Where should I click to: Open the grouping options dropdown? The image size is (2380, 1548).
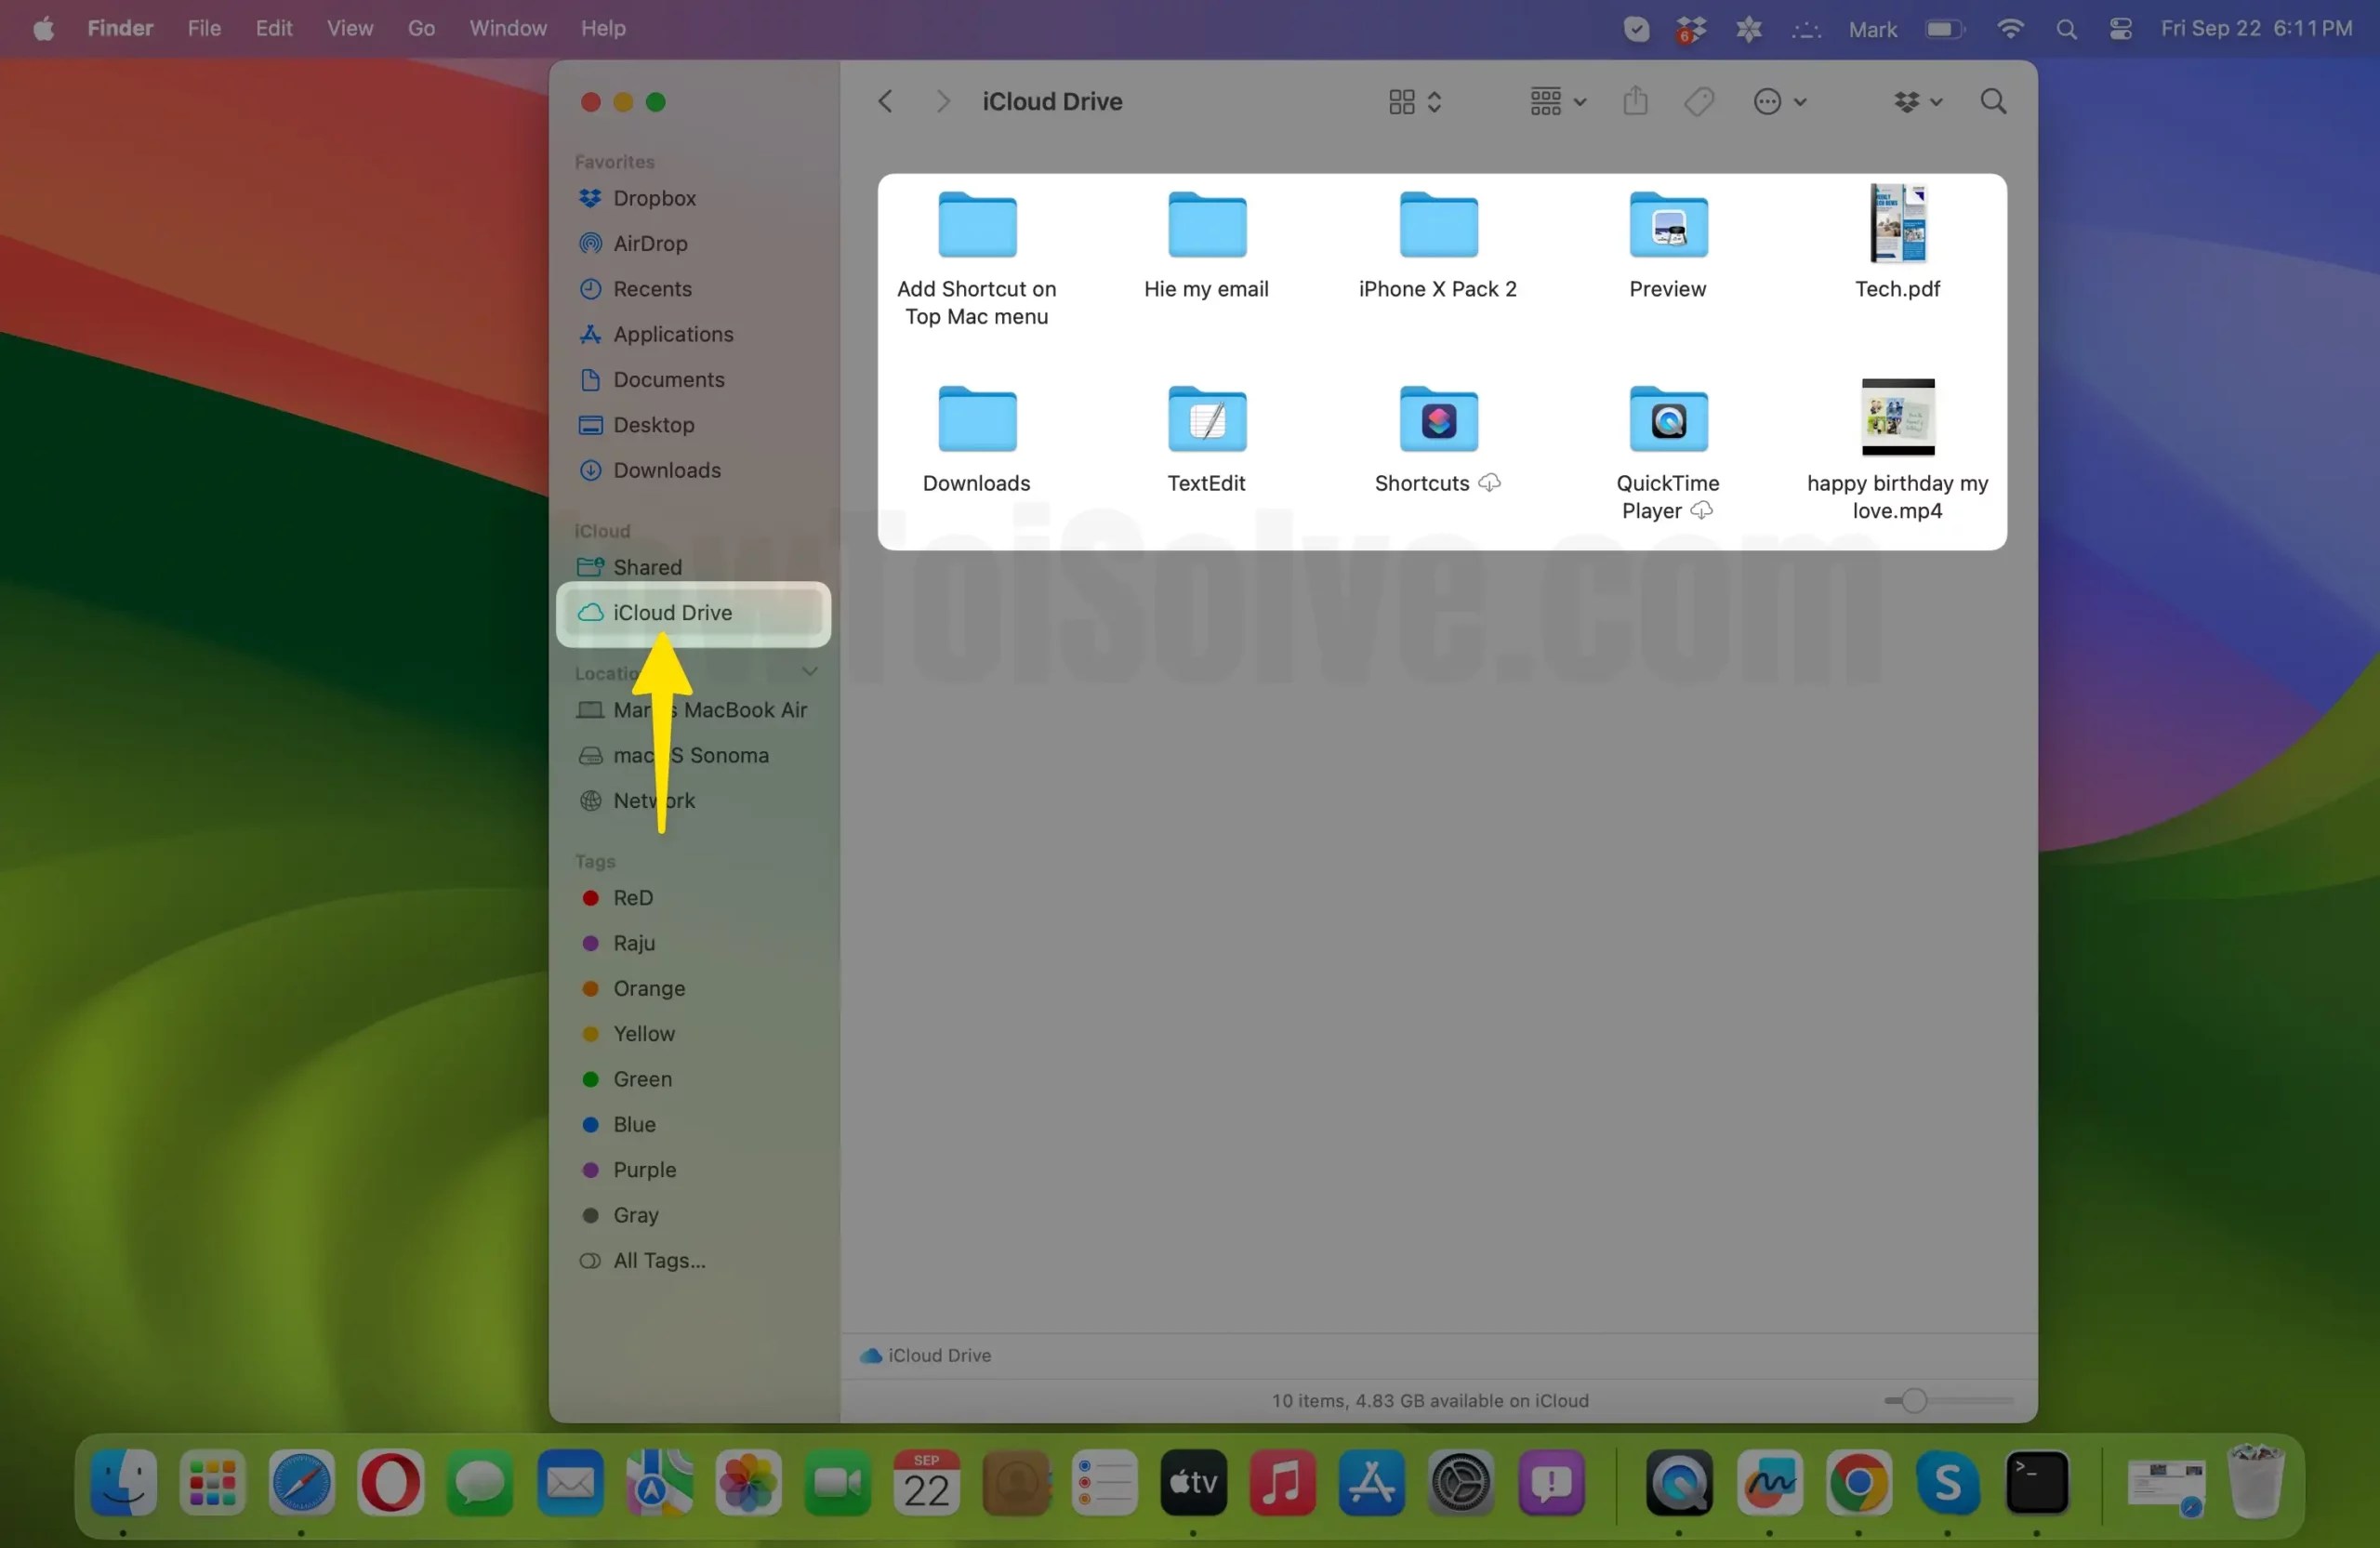(1554, 101)
